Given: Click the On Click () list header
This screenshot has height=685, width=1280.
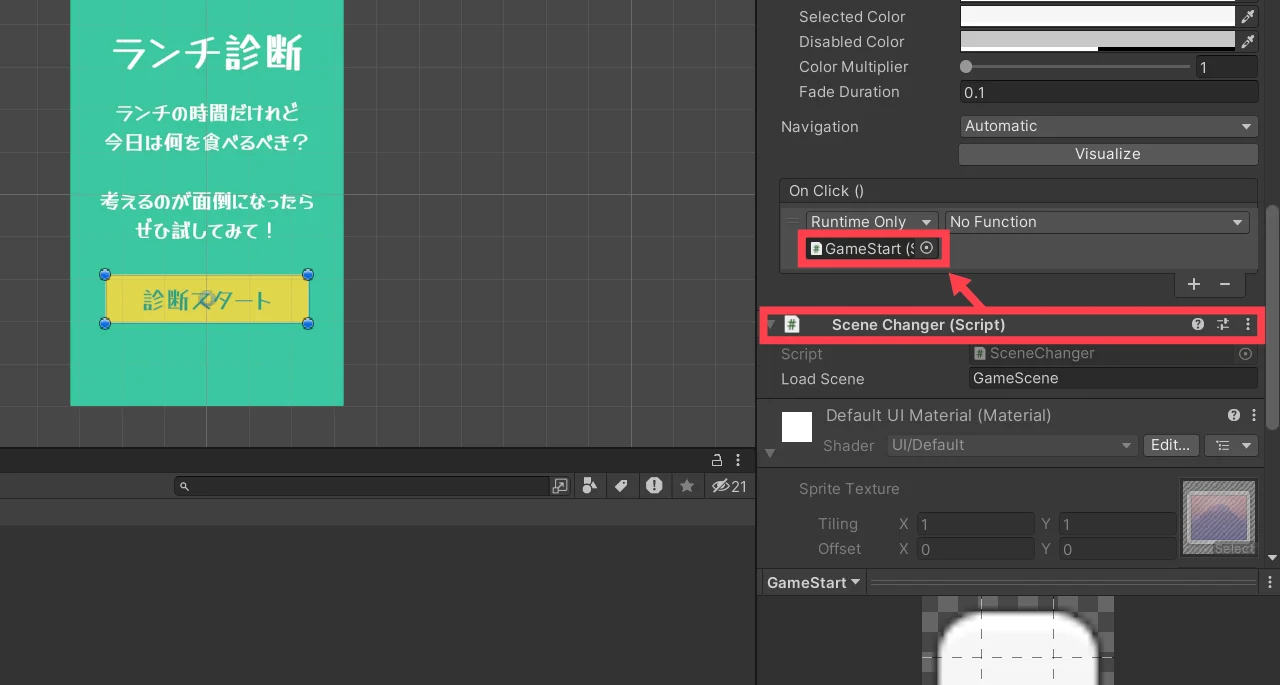Looking at the screenshot, I should click(x=1018, y=191).
